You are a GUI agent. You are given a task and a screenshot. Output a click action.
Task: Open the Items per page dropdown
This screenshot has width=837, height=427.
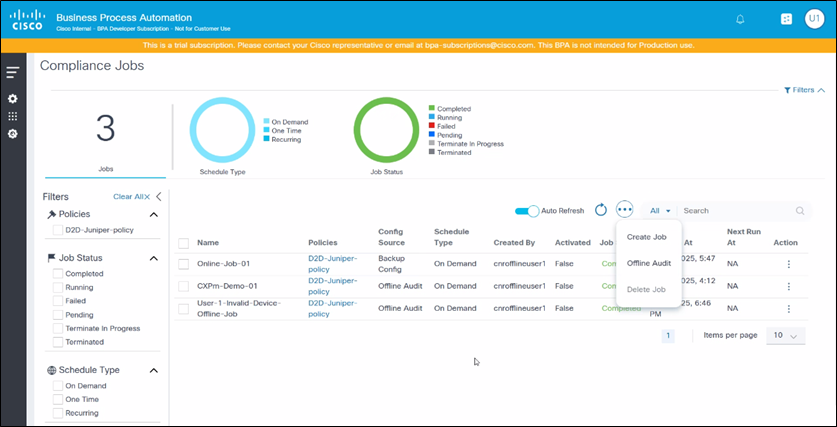[x=786, y=336]
